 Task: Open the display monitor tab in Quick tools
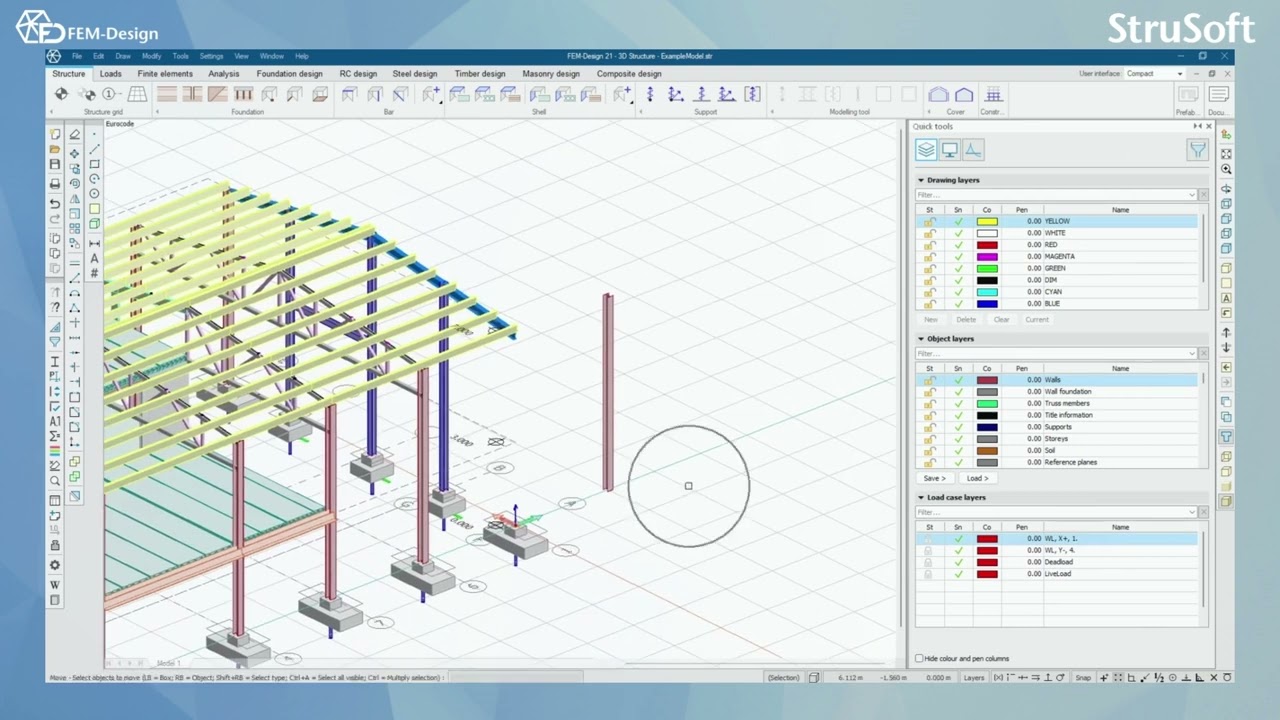click(949, 150)
